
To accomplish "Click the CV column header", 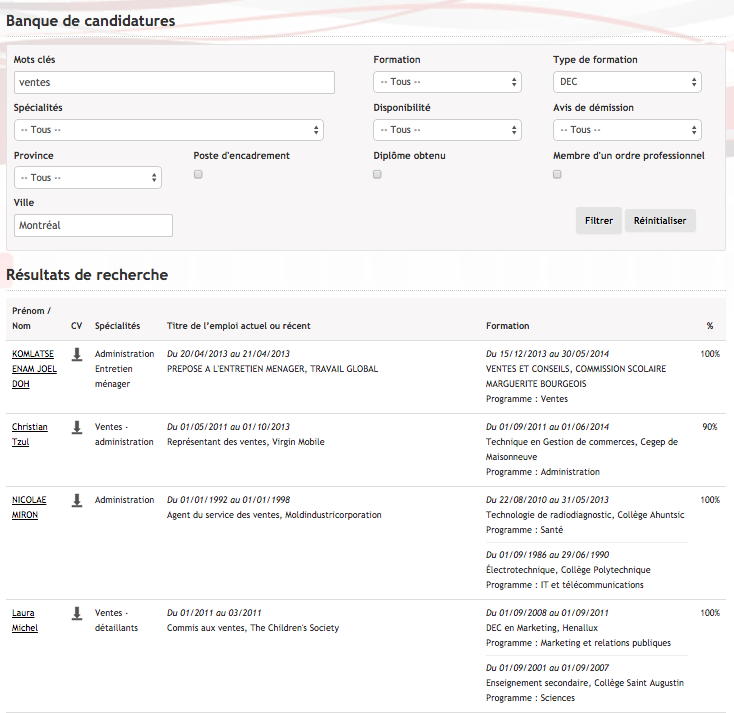I will 76,326.
